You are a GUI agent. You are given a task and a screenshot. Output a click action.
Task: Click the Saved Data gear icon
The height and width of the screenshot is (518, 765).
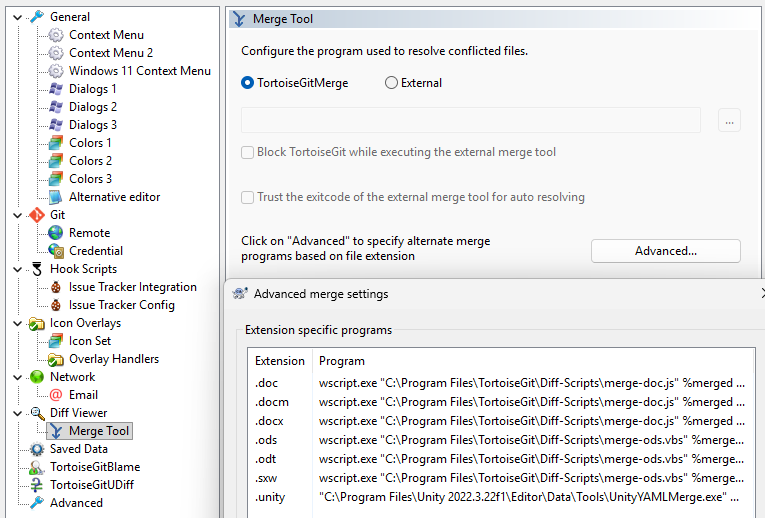[37, 449]
